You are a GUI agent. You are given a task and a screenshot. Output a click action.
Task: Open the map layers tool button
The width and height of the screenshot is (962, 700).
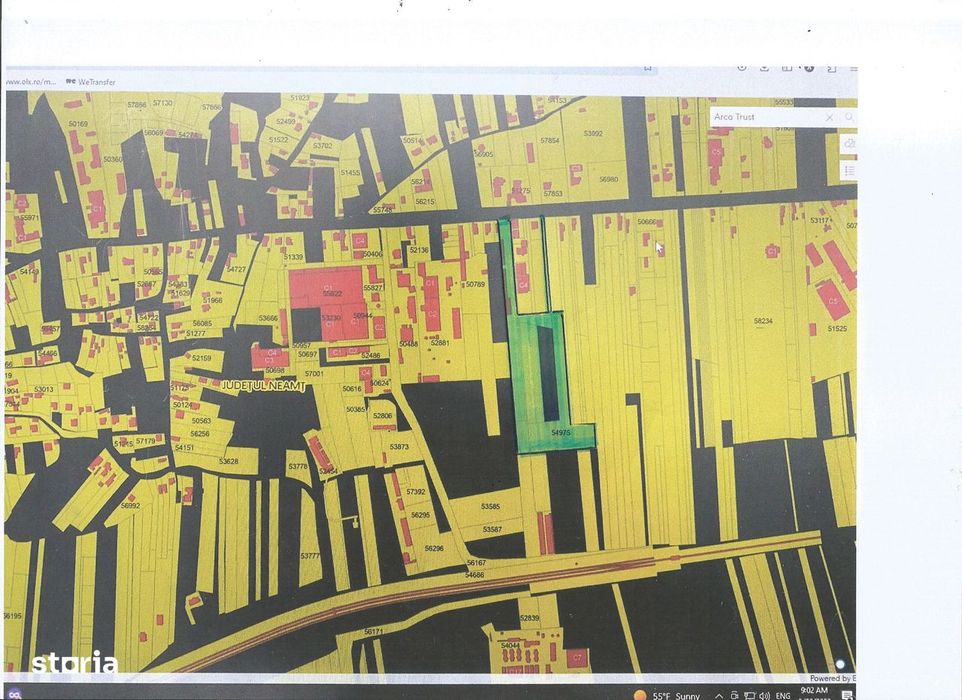tap(850, 144)
